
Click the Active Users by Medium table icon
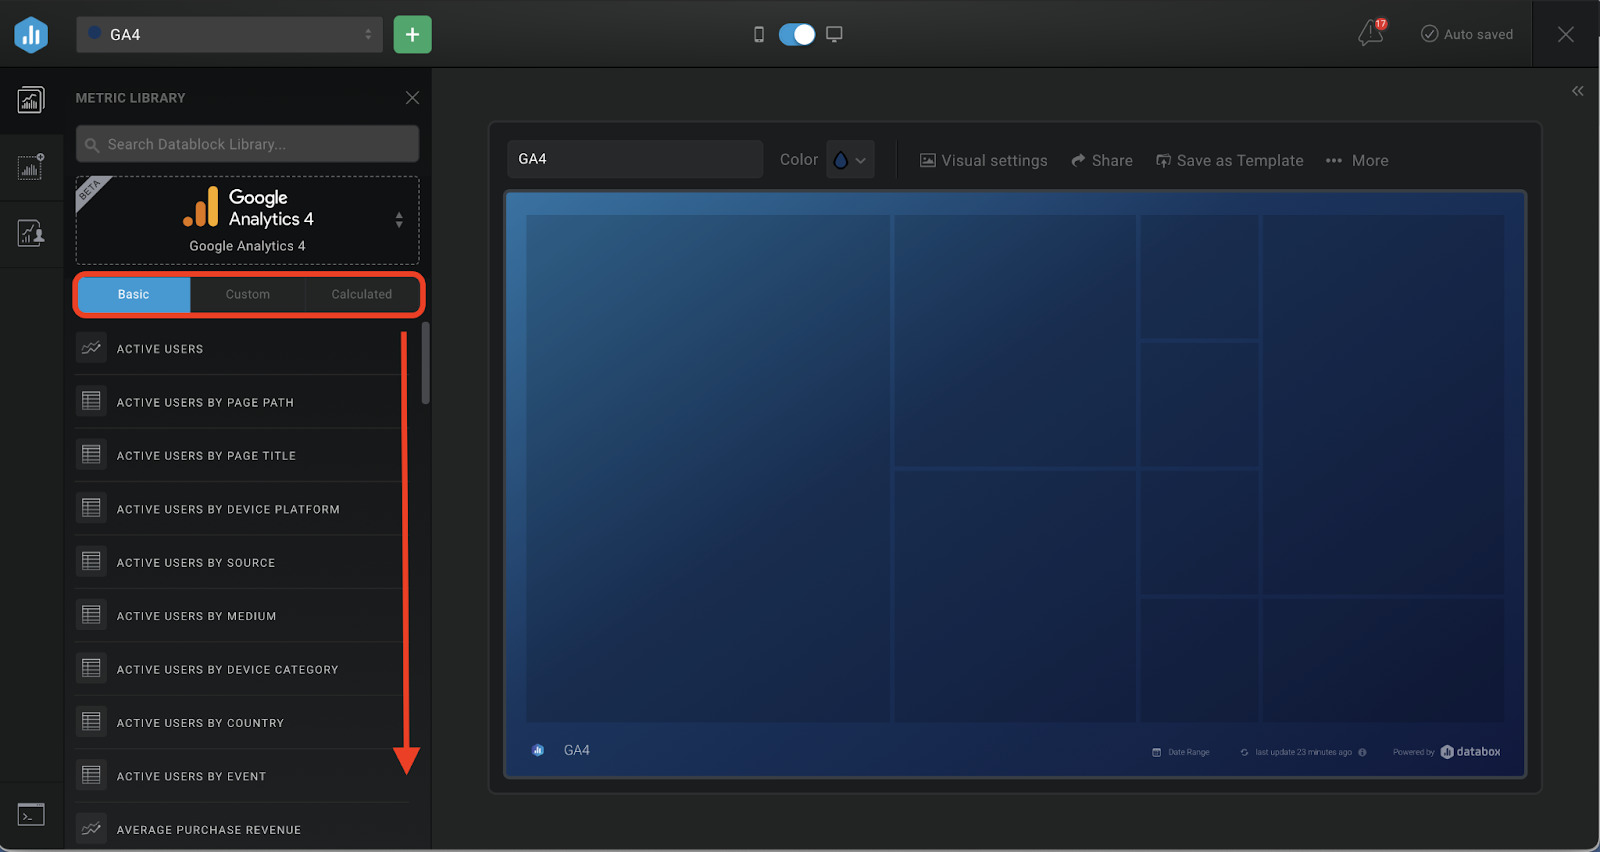point(91,615)
